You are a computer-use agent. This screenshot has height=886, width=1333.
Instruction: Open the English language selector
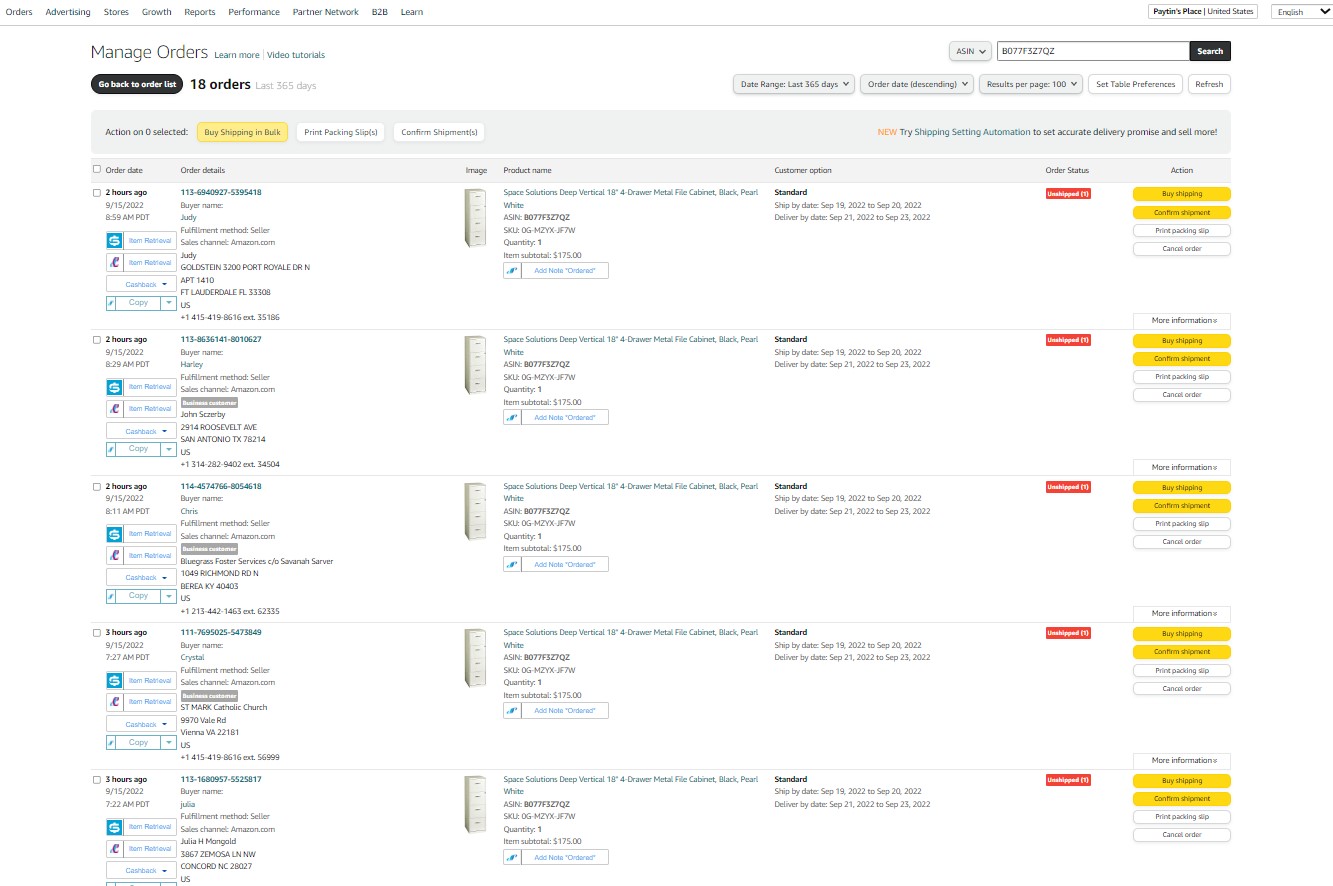tap(1301, 12)
